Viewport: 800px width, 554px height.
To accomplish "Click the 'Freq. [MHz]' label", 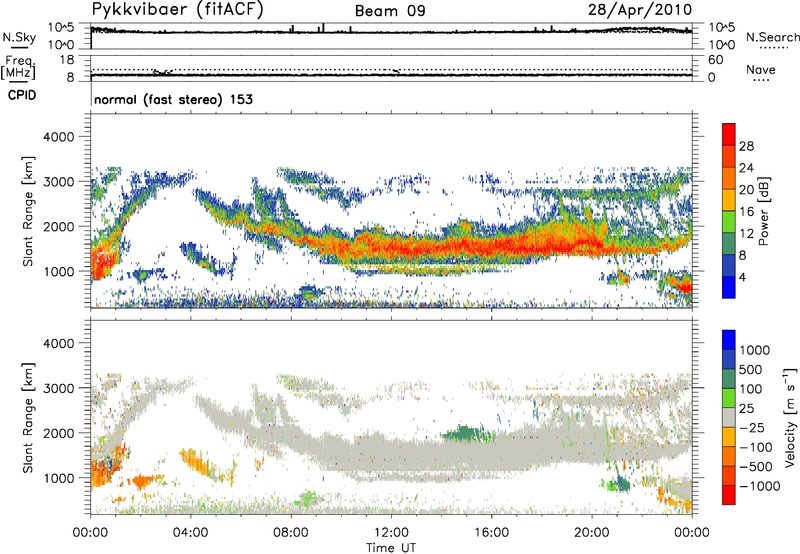I will pyautogui.click(x=19, y=67).
